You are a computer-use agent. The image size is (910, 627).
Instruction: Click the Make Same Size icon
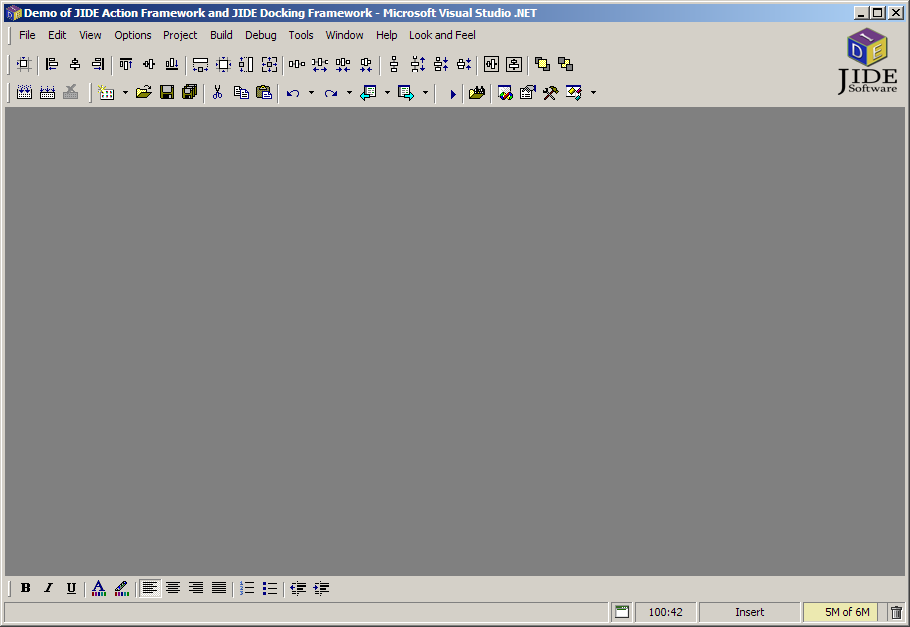269,64
